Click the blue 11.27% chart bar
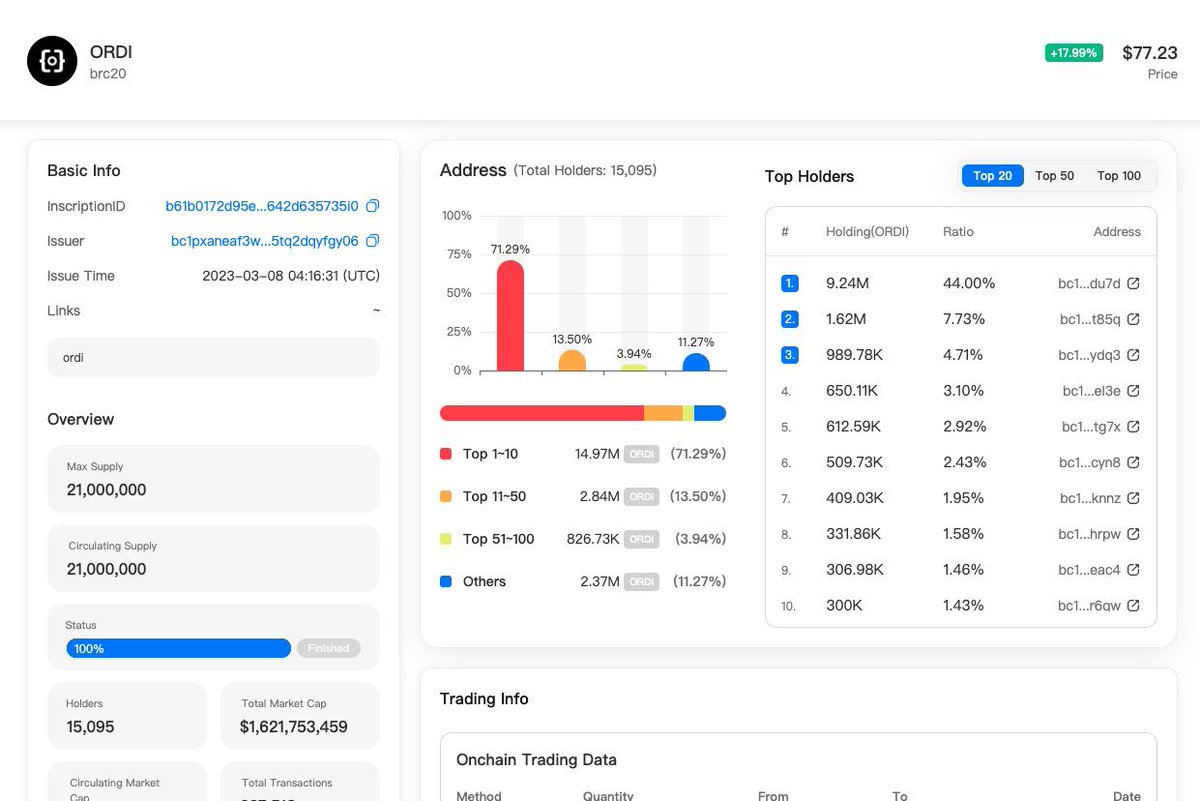 coord(696,362)
